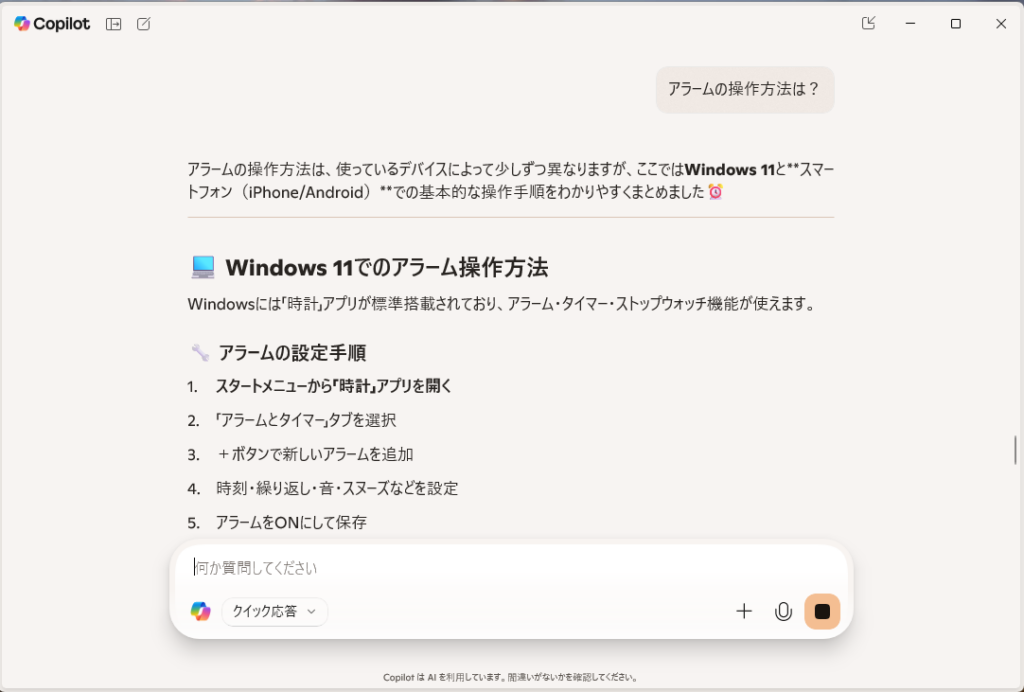Open the pop-out compact view icon
The height and width of the screenshot is (692, 1024).
(x=868, y=24)
